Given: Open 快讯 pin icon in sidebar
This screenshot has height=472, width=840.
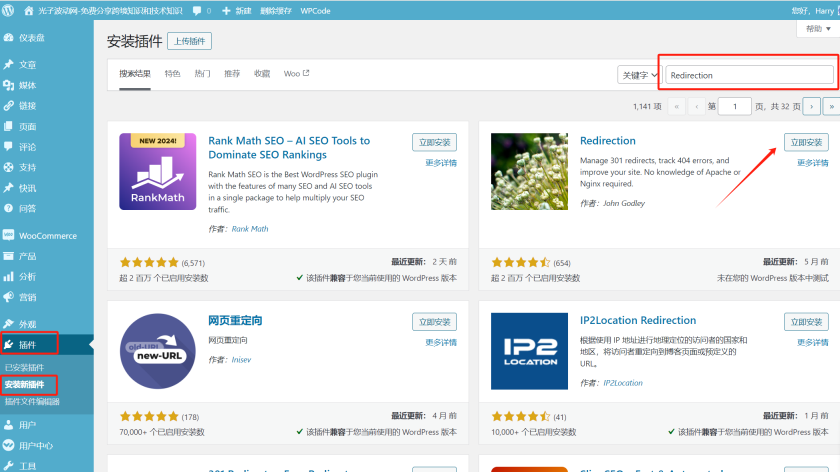Looking at the screenshot, I should 8,188.
